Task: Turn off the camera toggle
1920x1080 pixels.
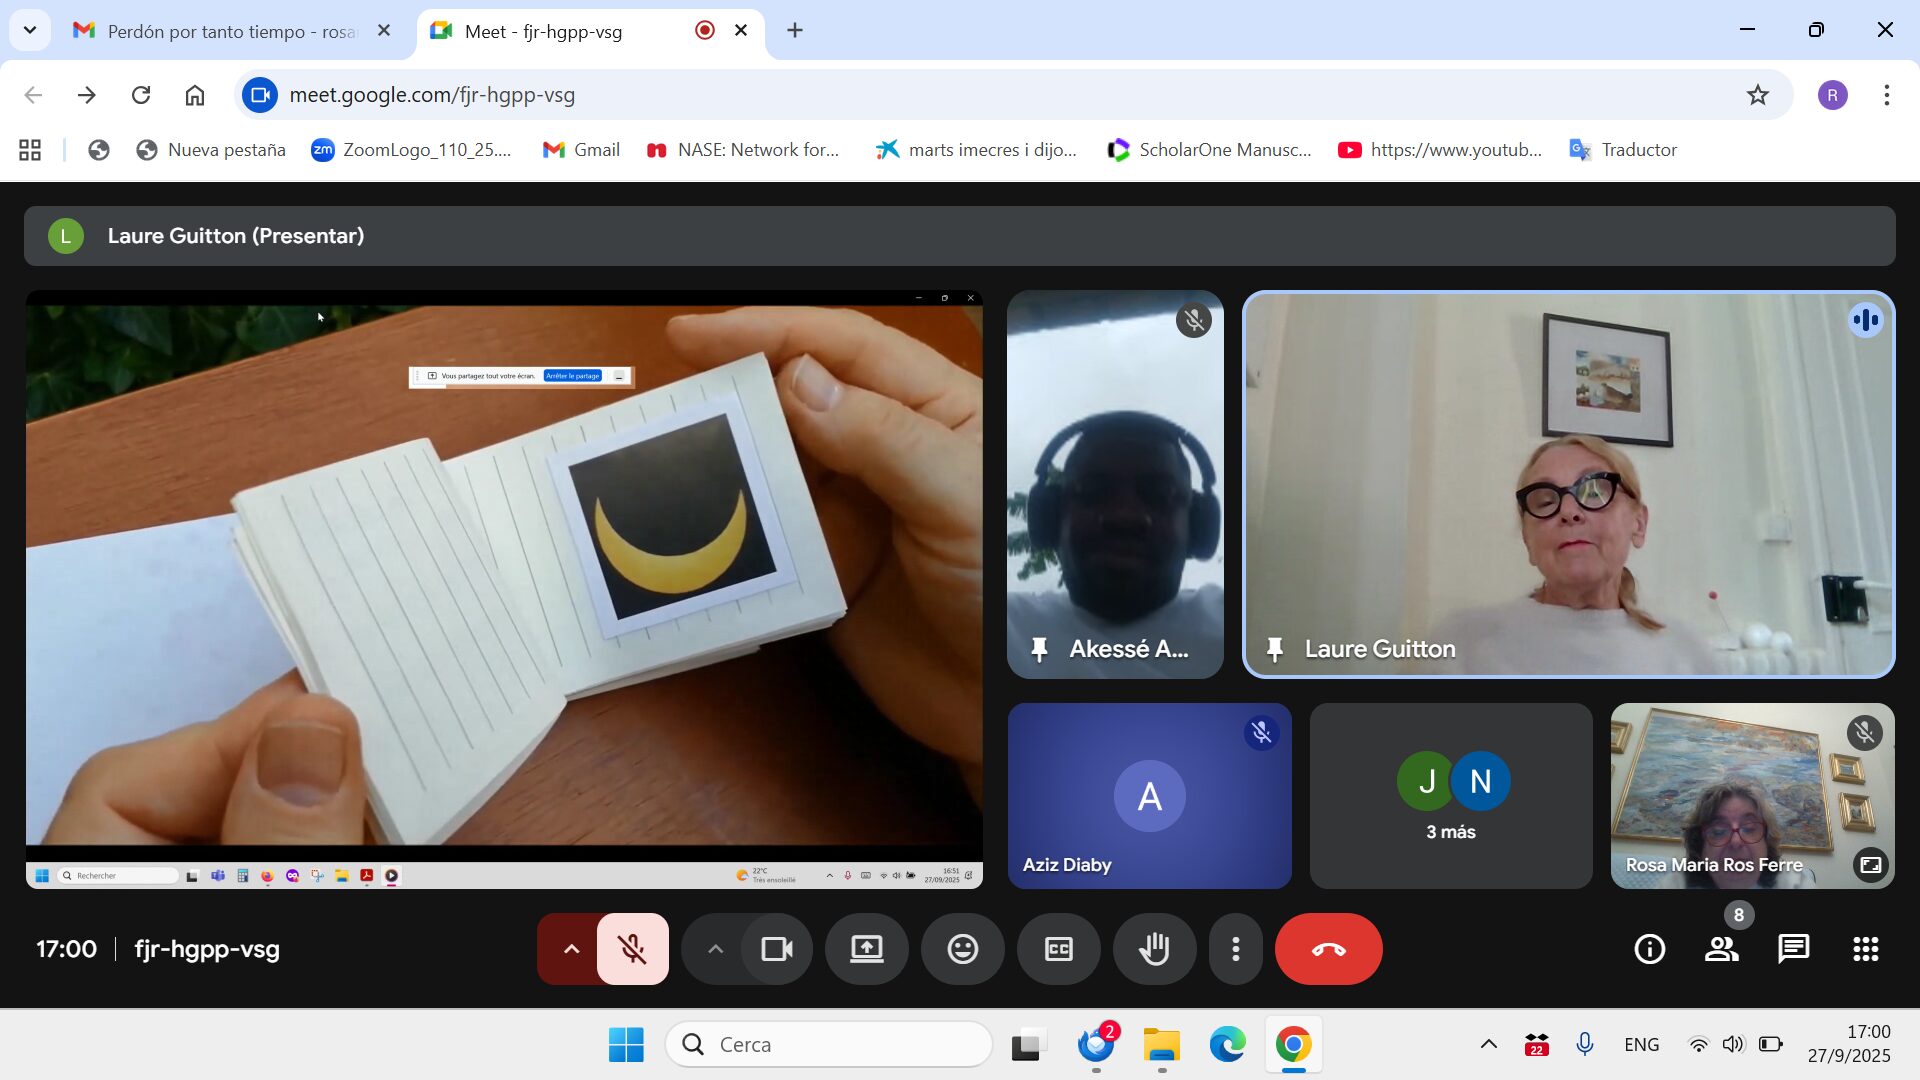Action: tap(777, 949)
